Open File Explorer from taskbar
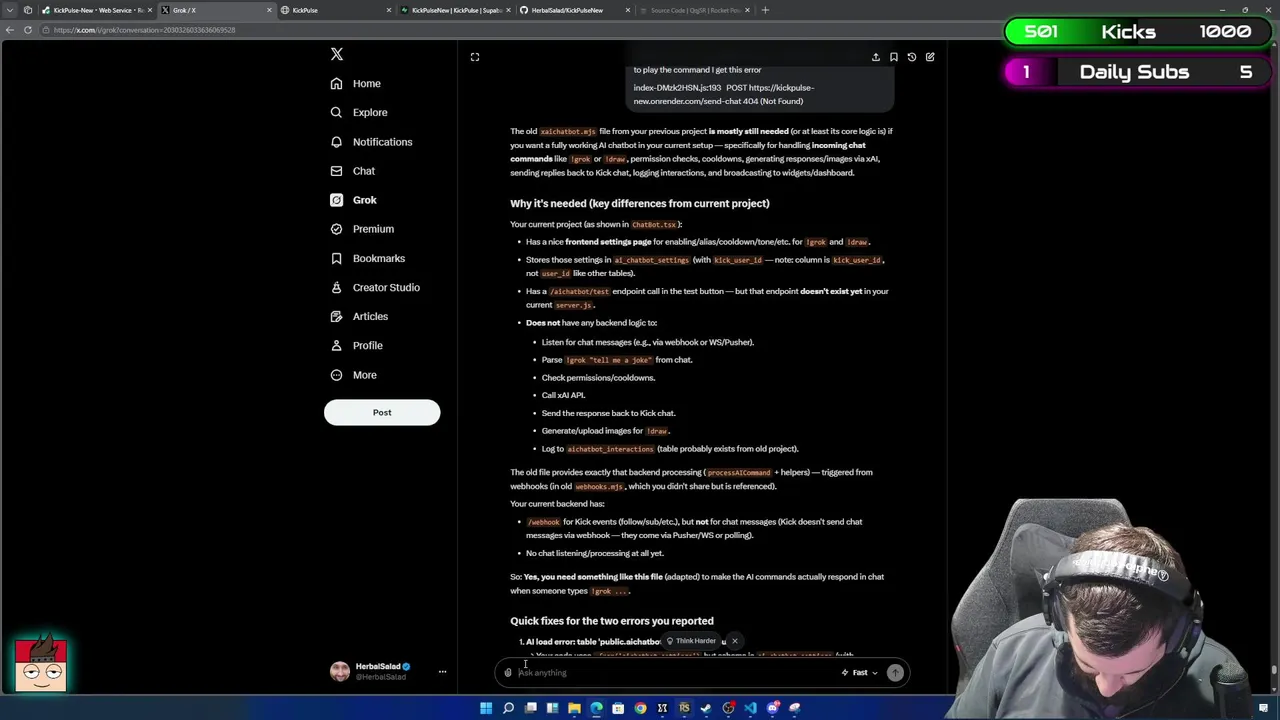Screen dimensions: 1280x720 click(x=574, y=708)
